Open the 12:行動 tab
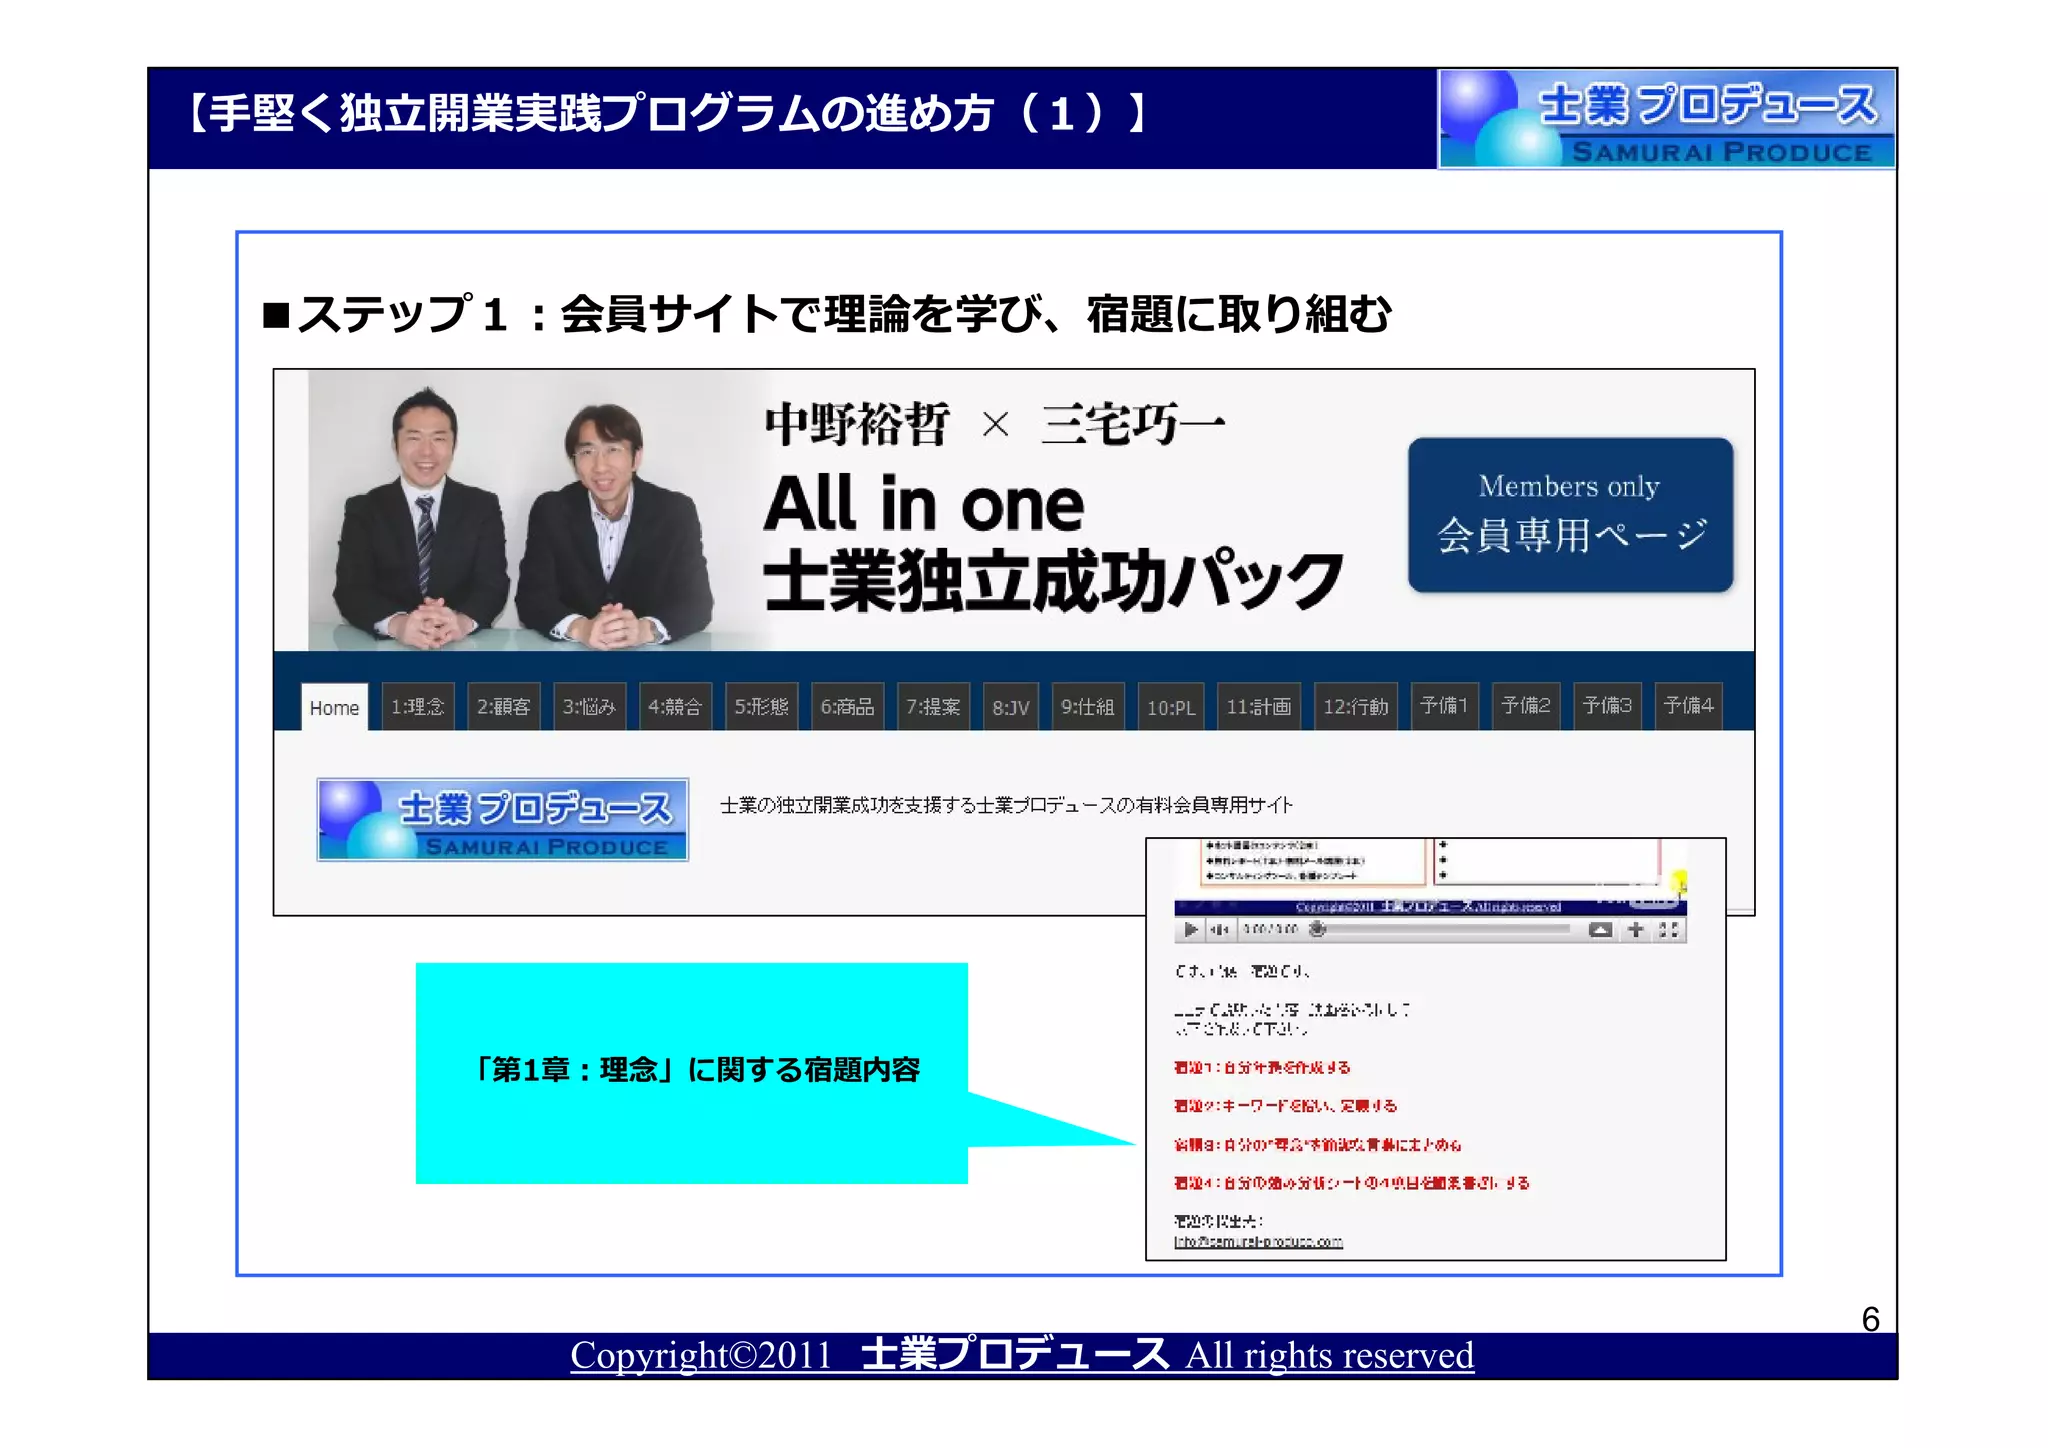 (x=1356, y=707)
